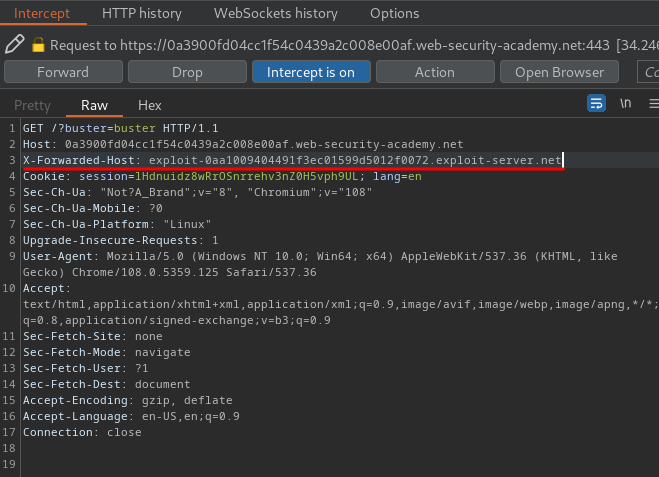Drop the intercepted request

187,72
